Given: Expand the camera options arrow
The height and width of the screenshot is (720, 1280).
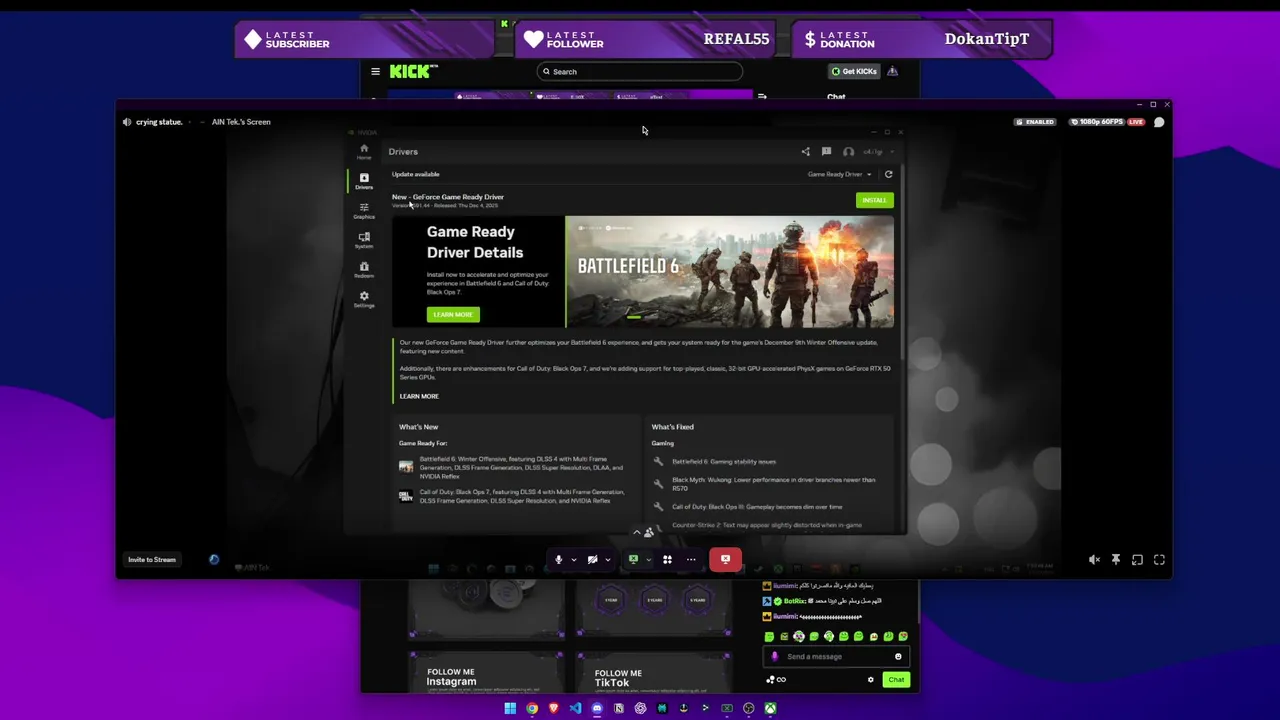Looking at the screenshot, I should pyautogui.click(x=607, y=560).
